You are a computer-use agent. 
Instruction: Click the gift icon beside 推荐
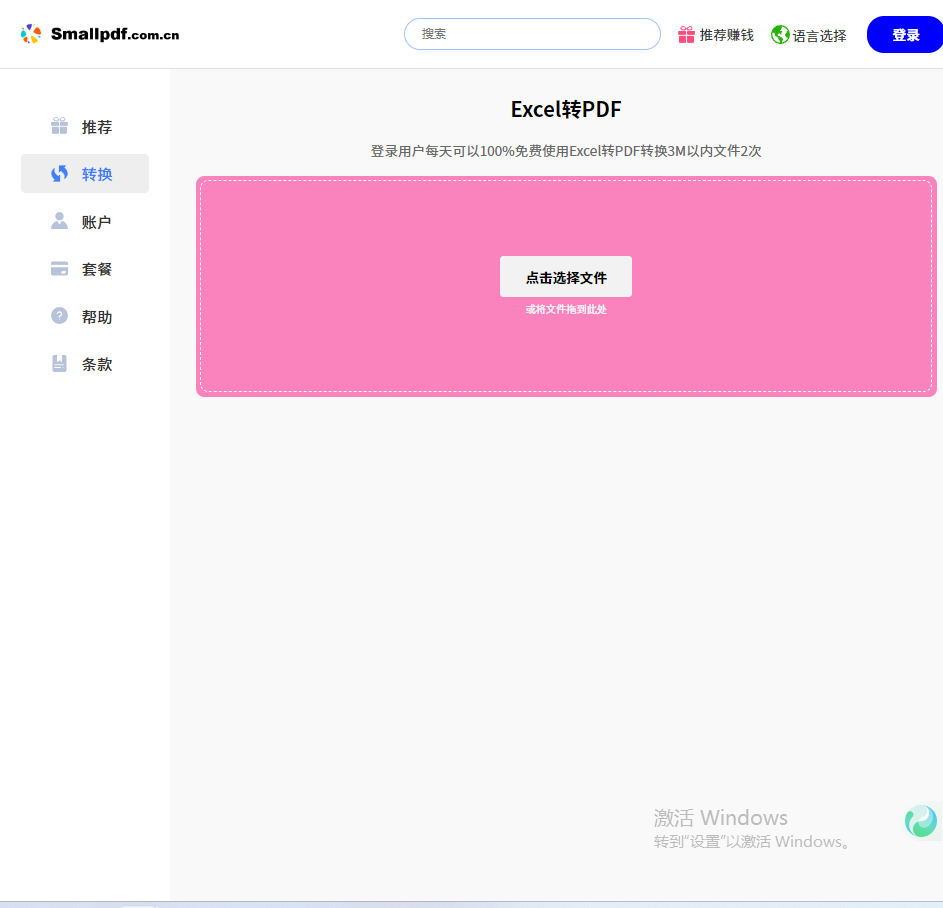pyautogui.click(x=60, y=126)
